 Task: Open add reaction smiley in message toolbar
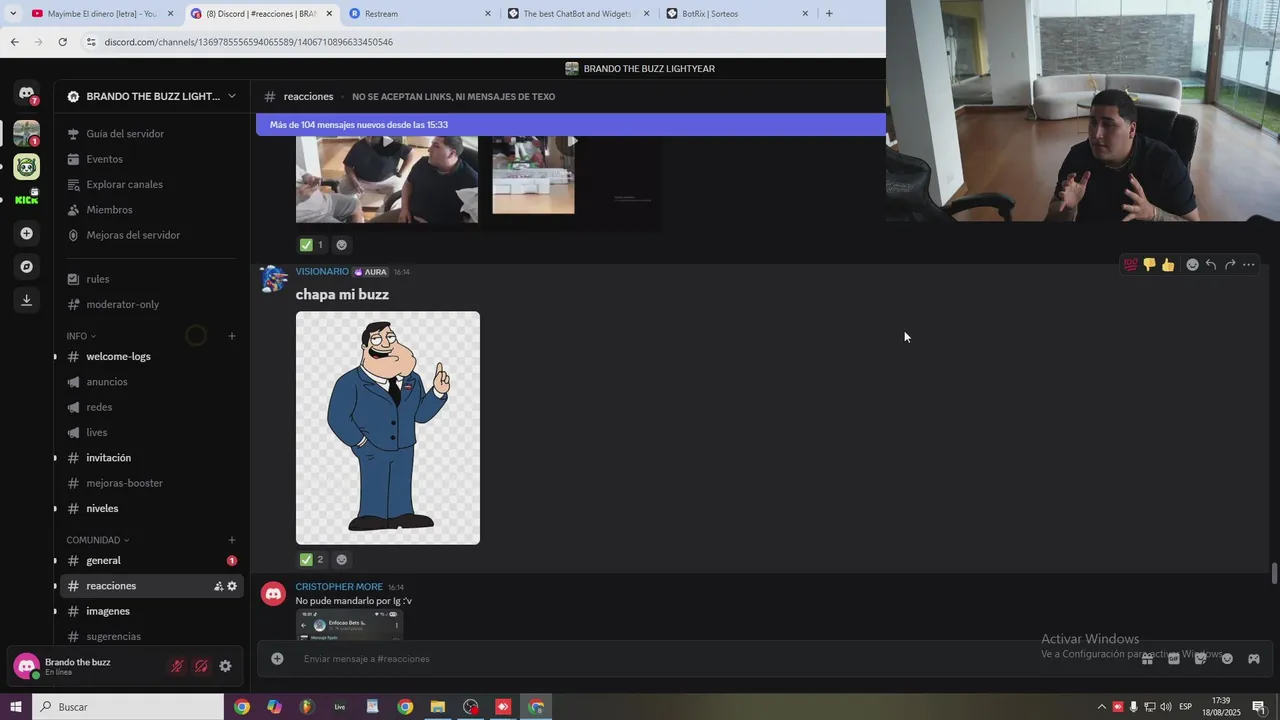tap(1192, 265)
